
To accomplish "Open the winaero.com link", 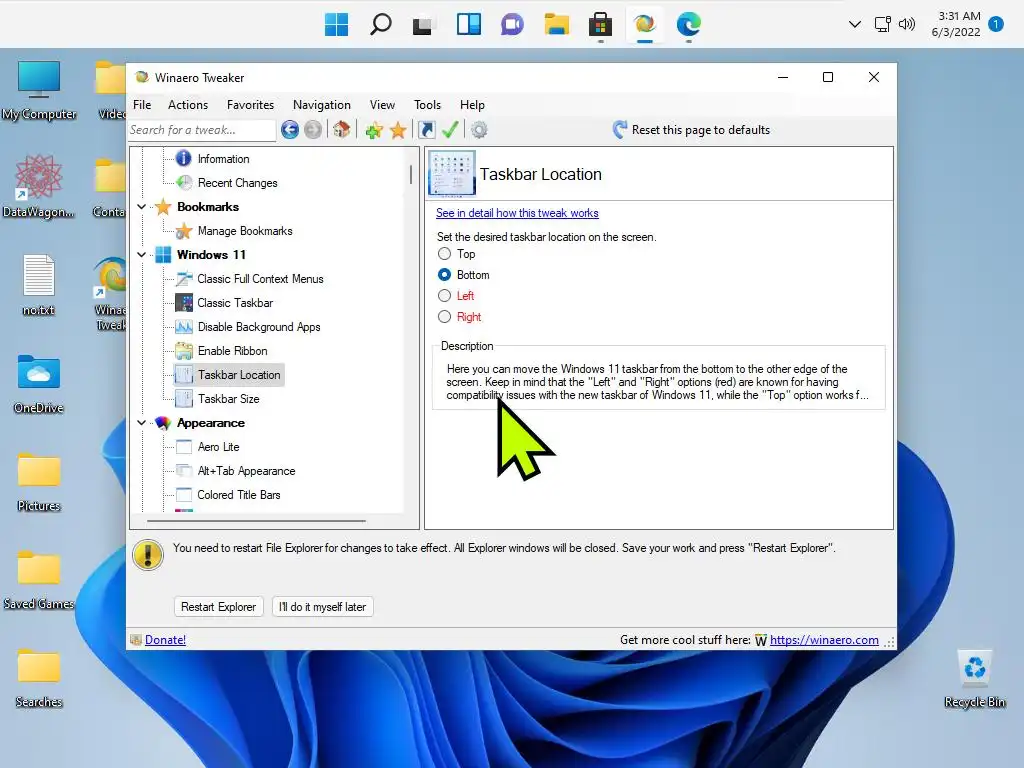I will click(x=824, y=640).
